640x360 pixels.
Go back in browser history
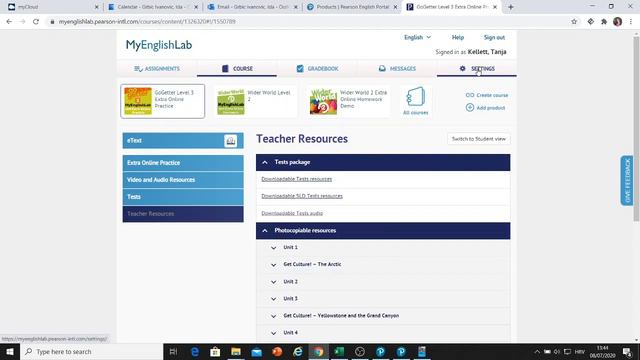click(x=9, y=22)
